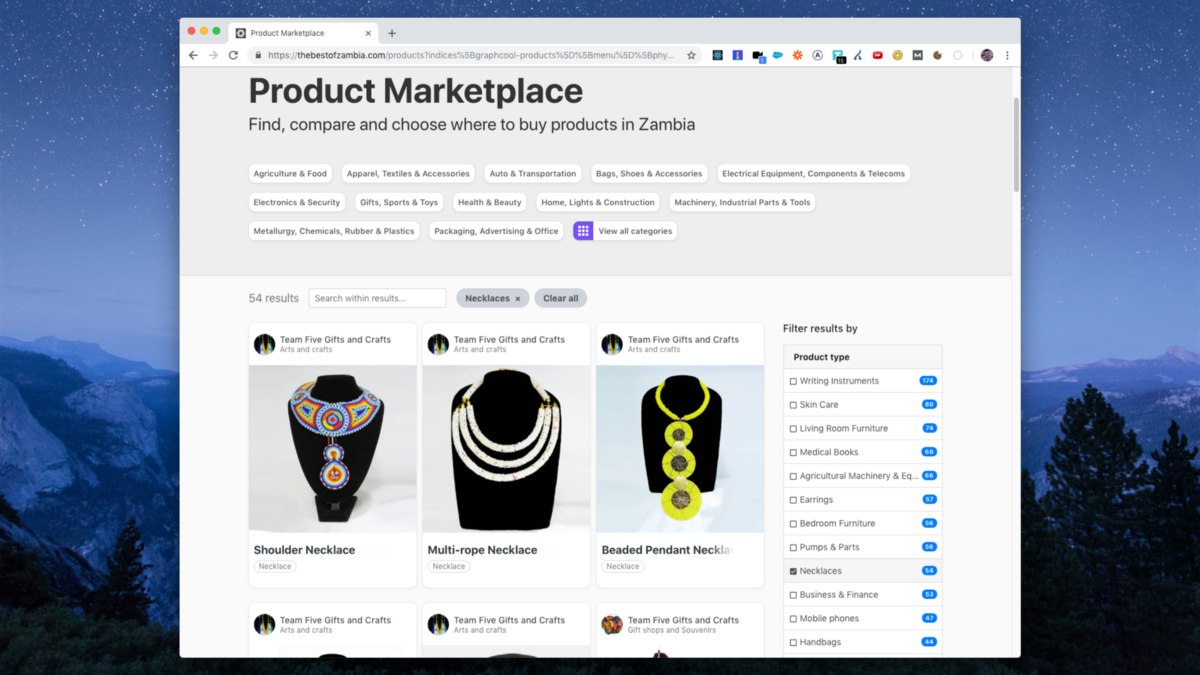Open Chrome user profile avatar
Screen dimensions: 1200x675
[987, 56]
